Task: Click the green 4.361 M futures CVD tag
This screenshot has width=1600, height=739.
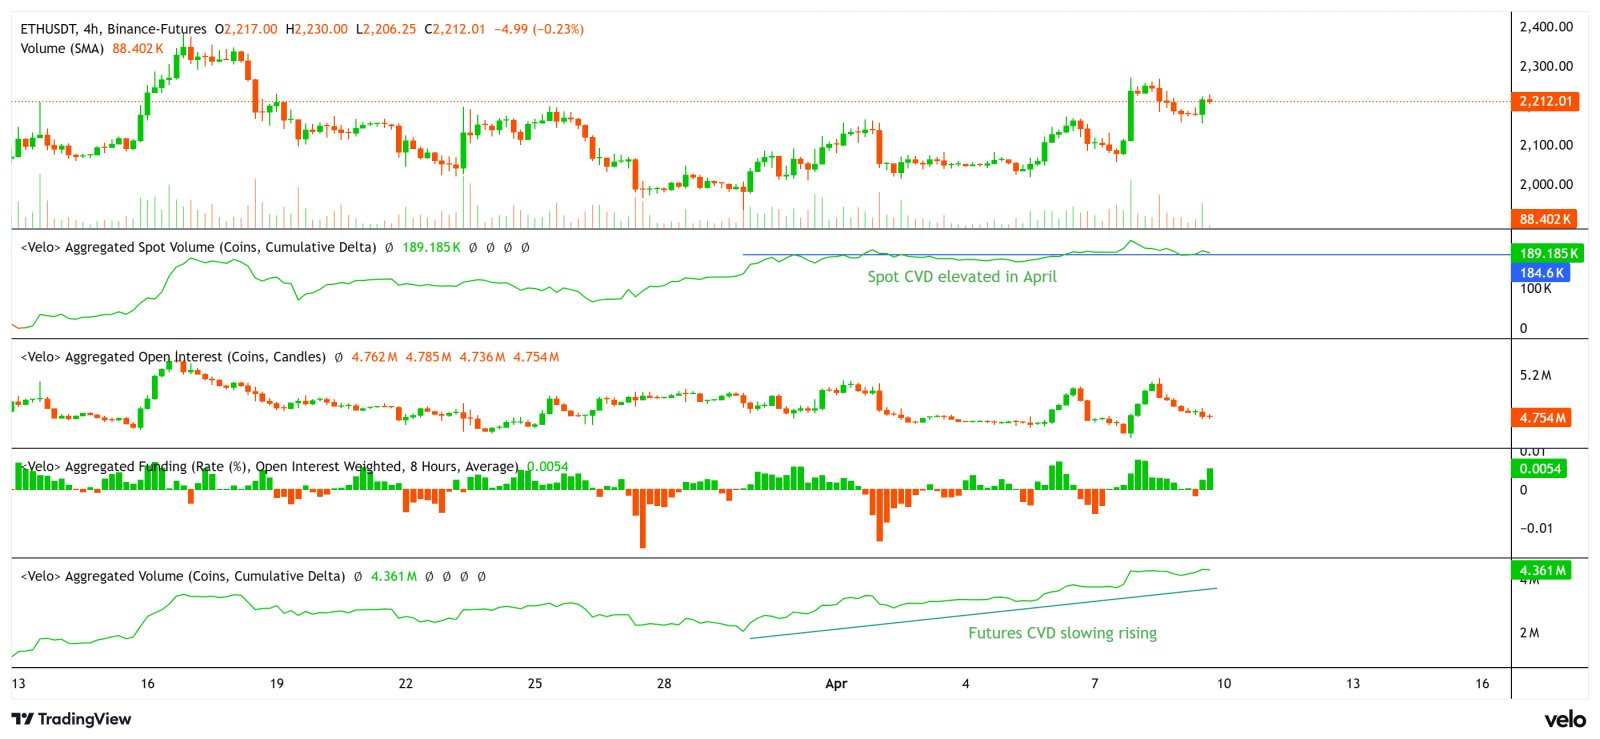Action: coord(1540,570)
